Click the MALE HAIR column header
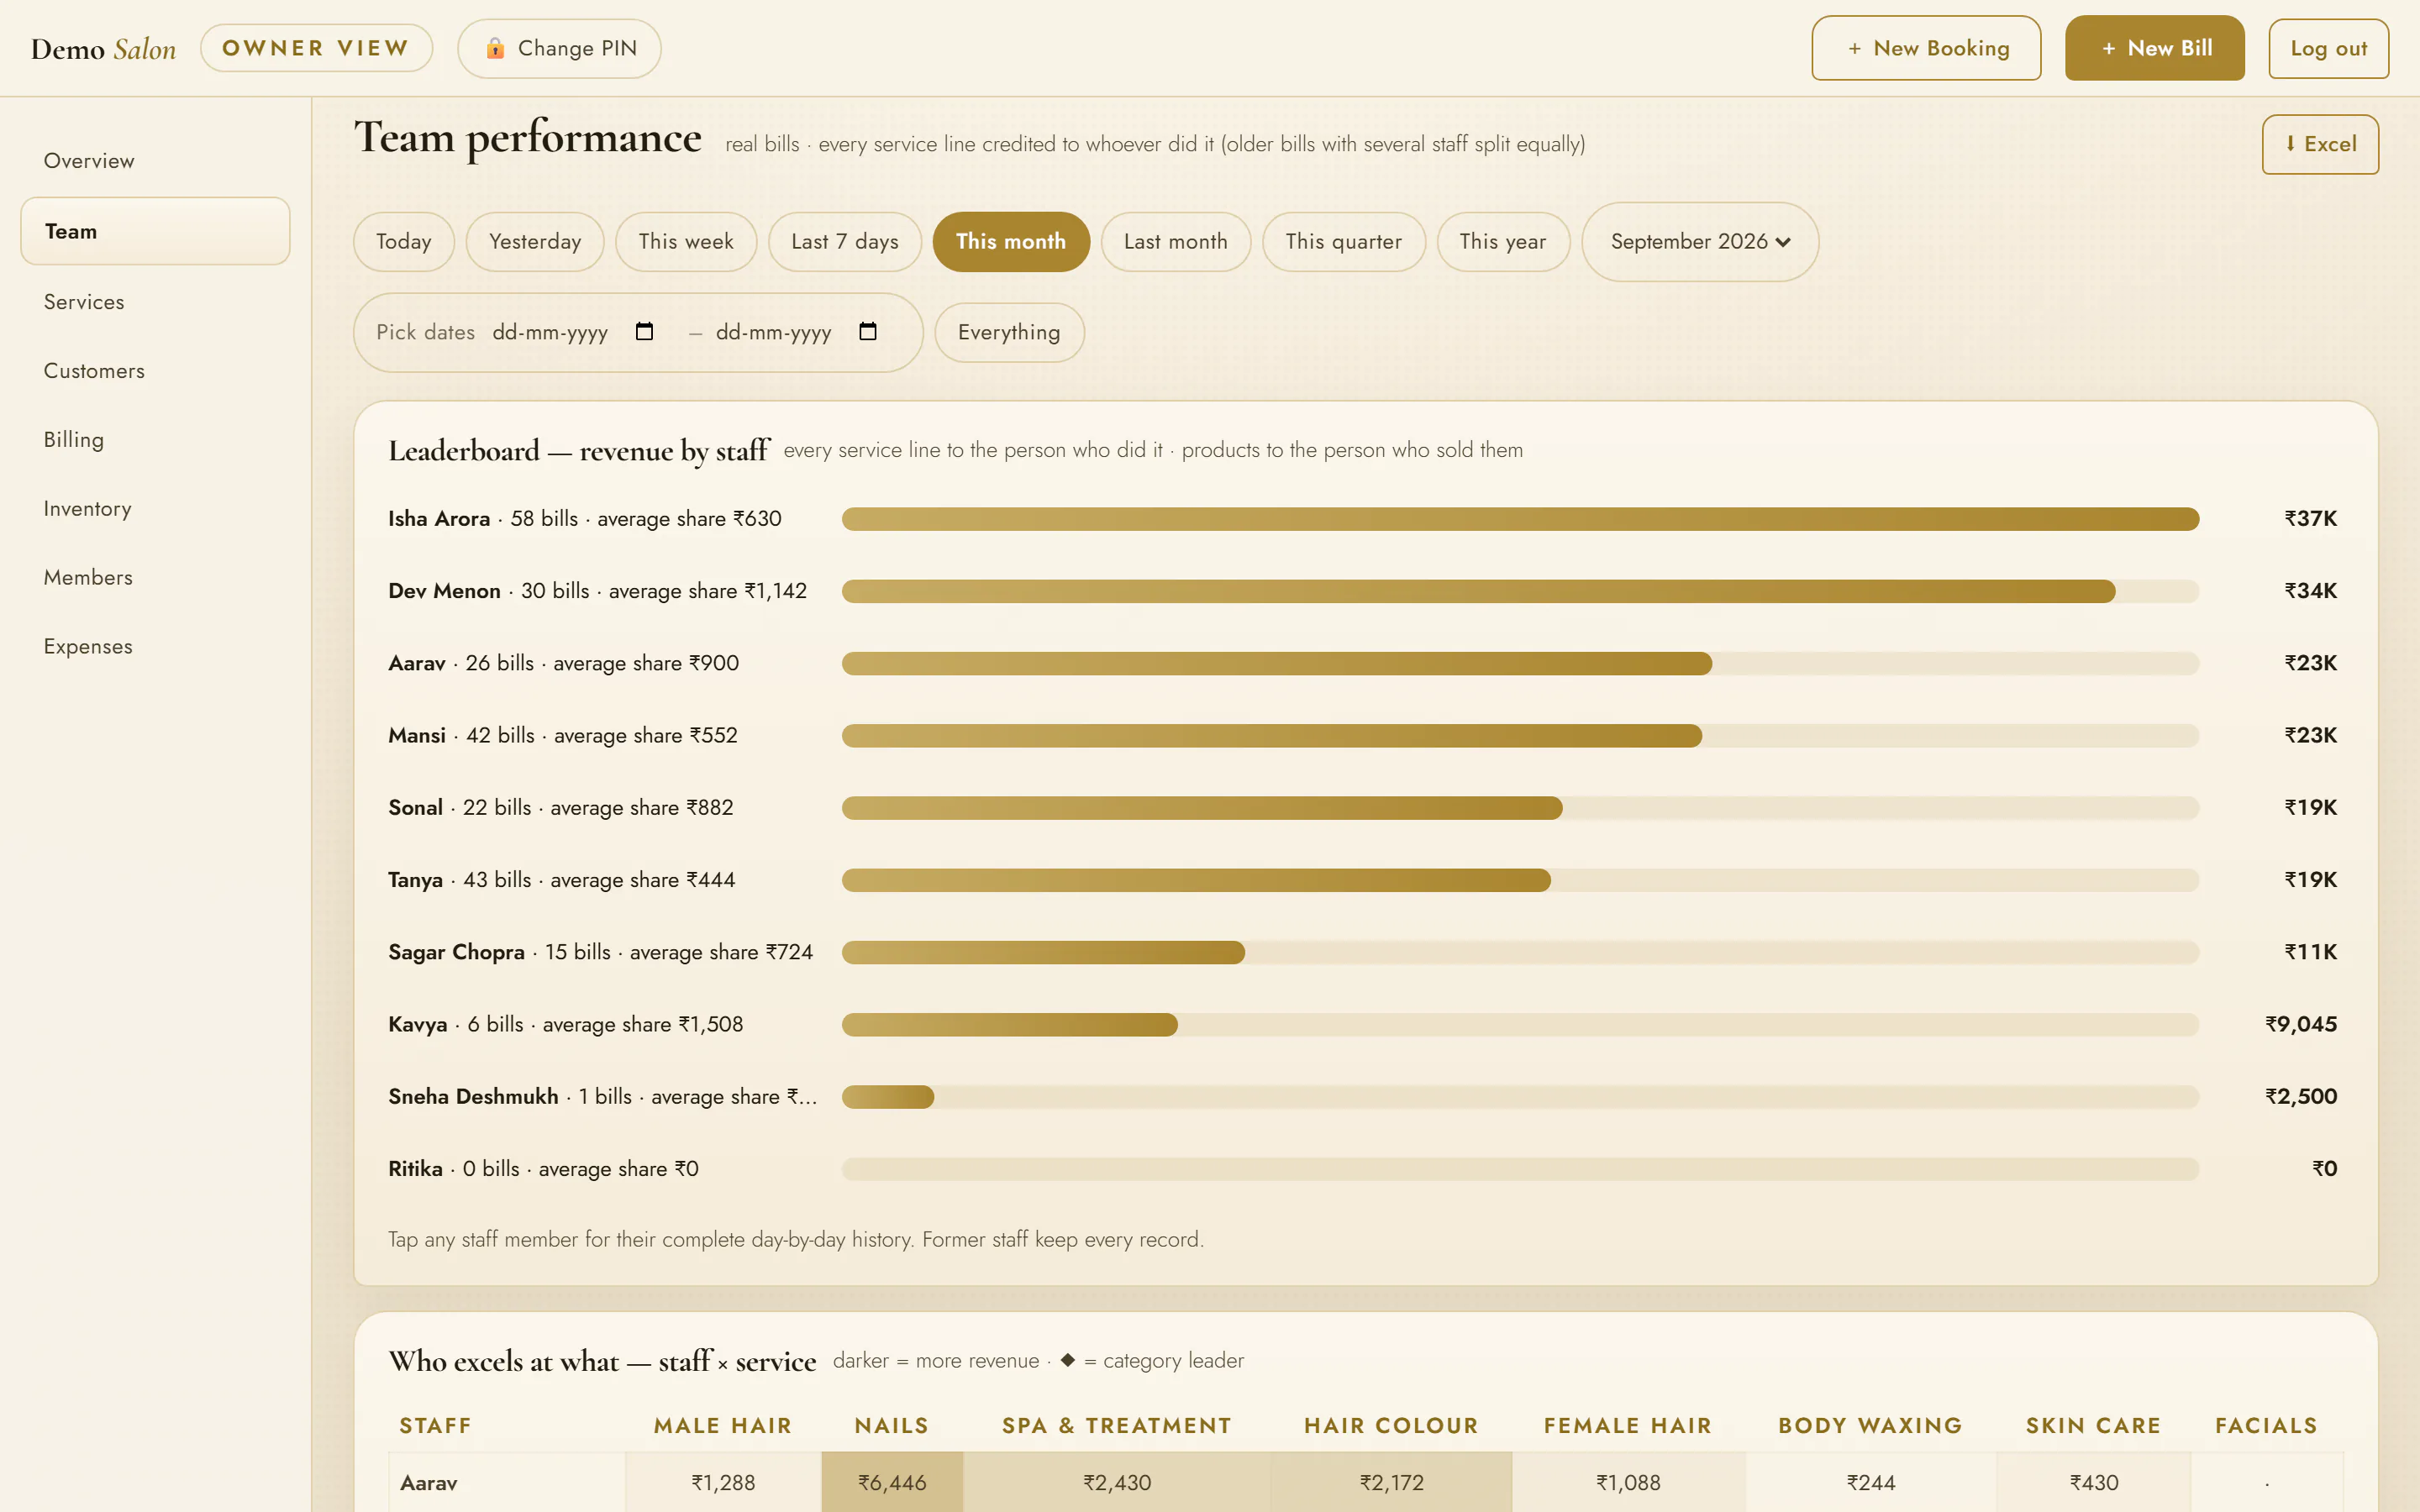The image size is (2420, 1512). [723, 1426]
